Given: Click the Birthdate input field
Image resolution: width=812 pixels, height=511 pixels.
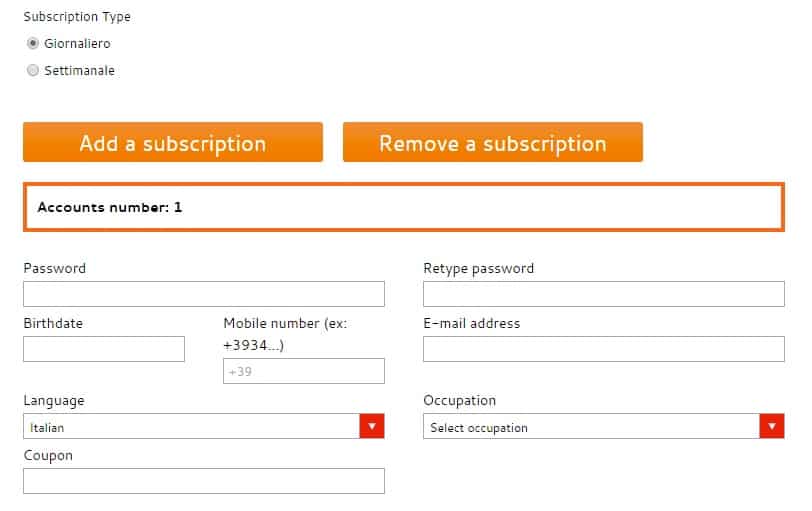Looking at the screenshot, I should [104, 349].
